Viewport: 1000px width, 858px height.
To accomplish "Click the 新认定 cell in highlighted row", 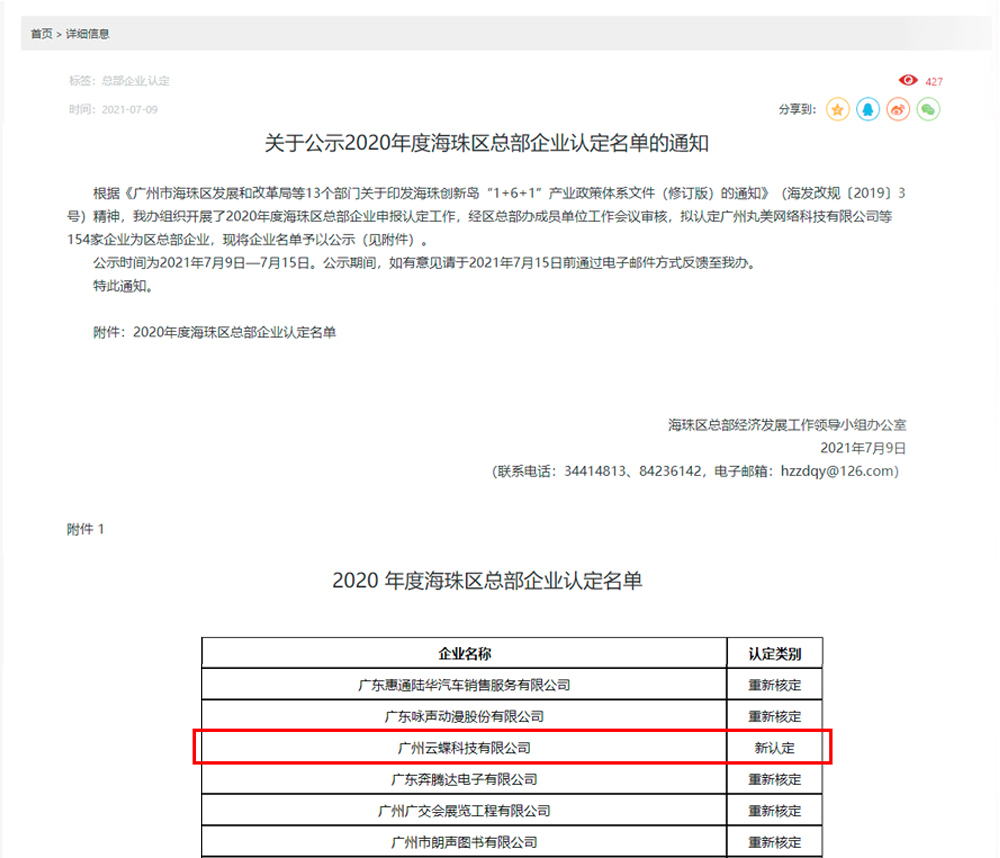I will (775, 748).
